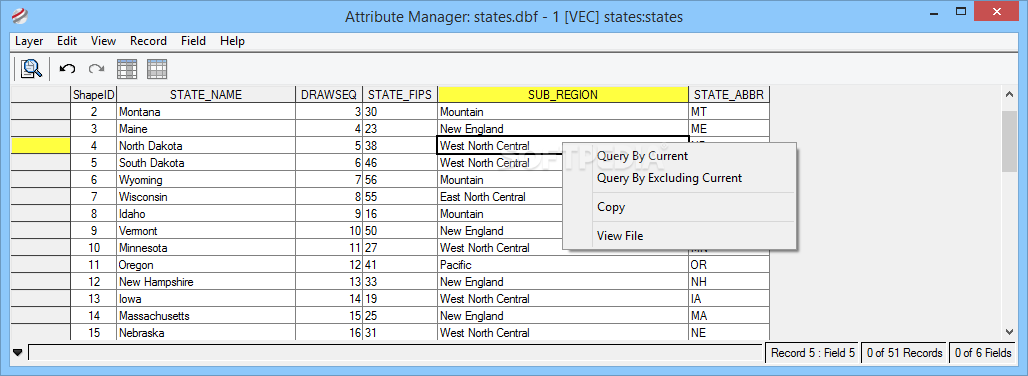Image resolution: width=1028 pixels, height=376 pixels.
Task: Click the second table grid toolbar icon
Action: (157, 68)
